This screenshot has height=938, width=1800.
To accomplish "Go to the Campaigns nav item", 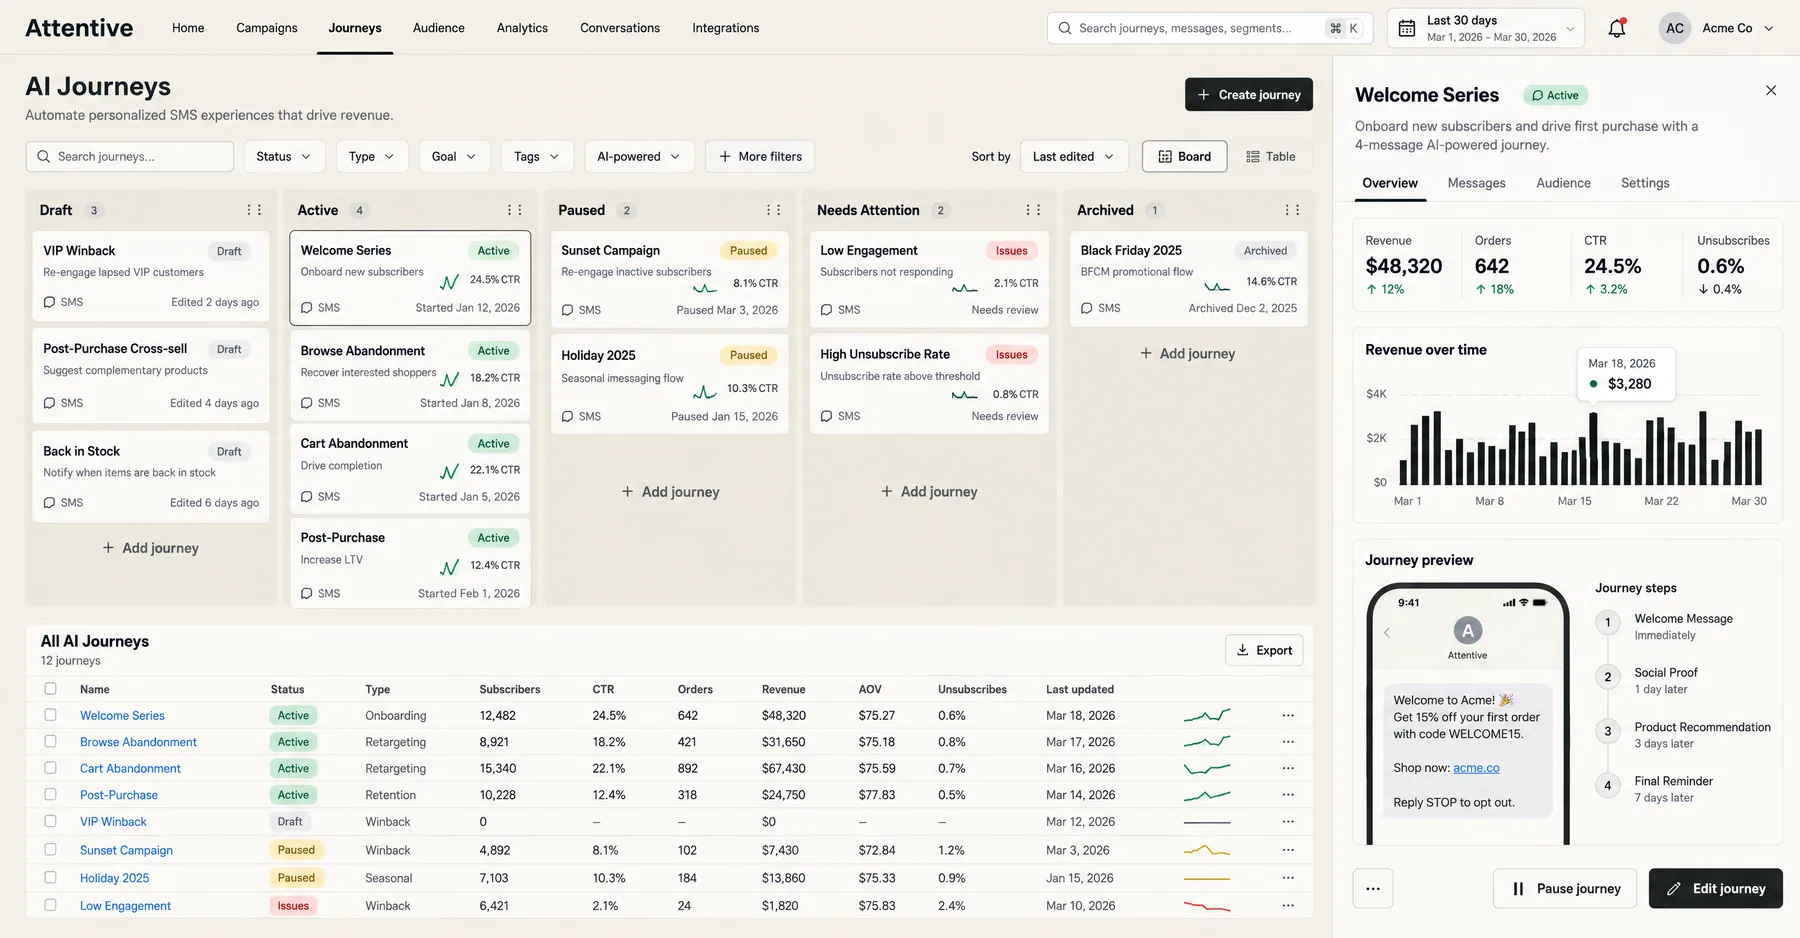I will pos(267,28).
